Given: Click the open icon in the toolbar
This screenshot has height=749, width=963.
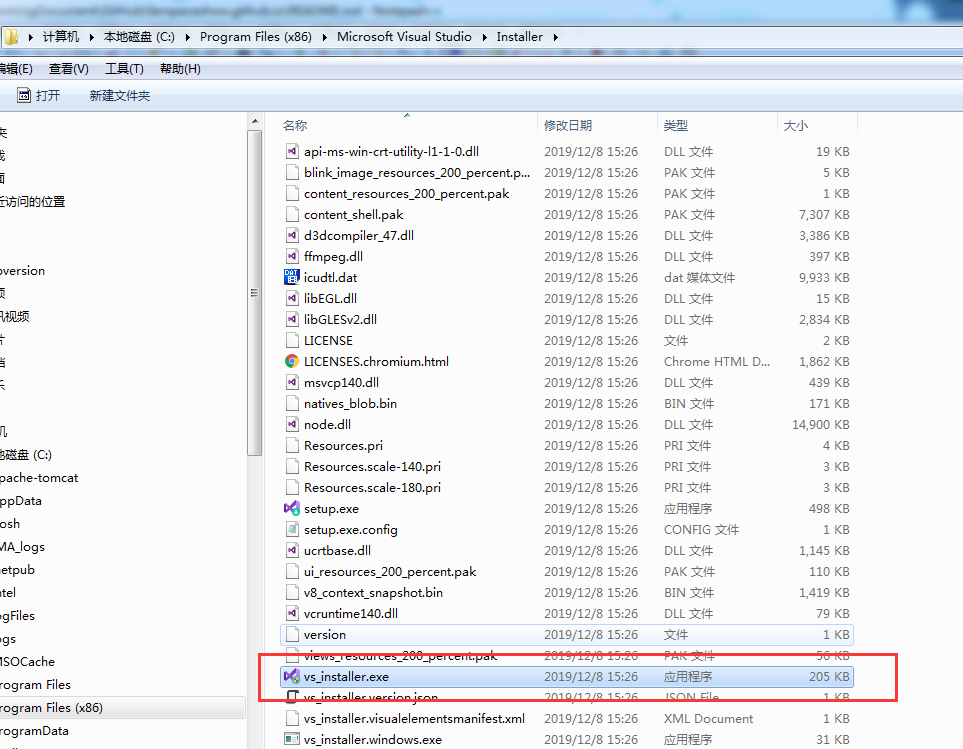Looking at the screenshot, I should (23, 95).
